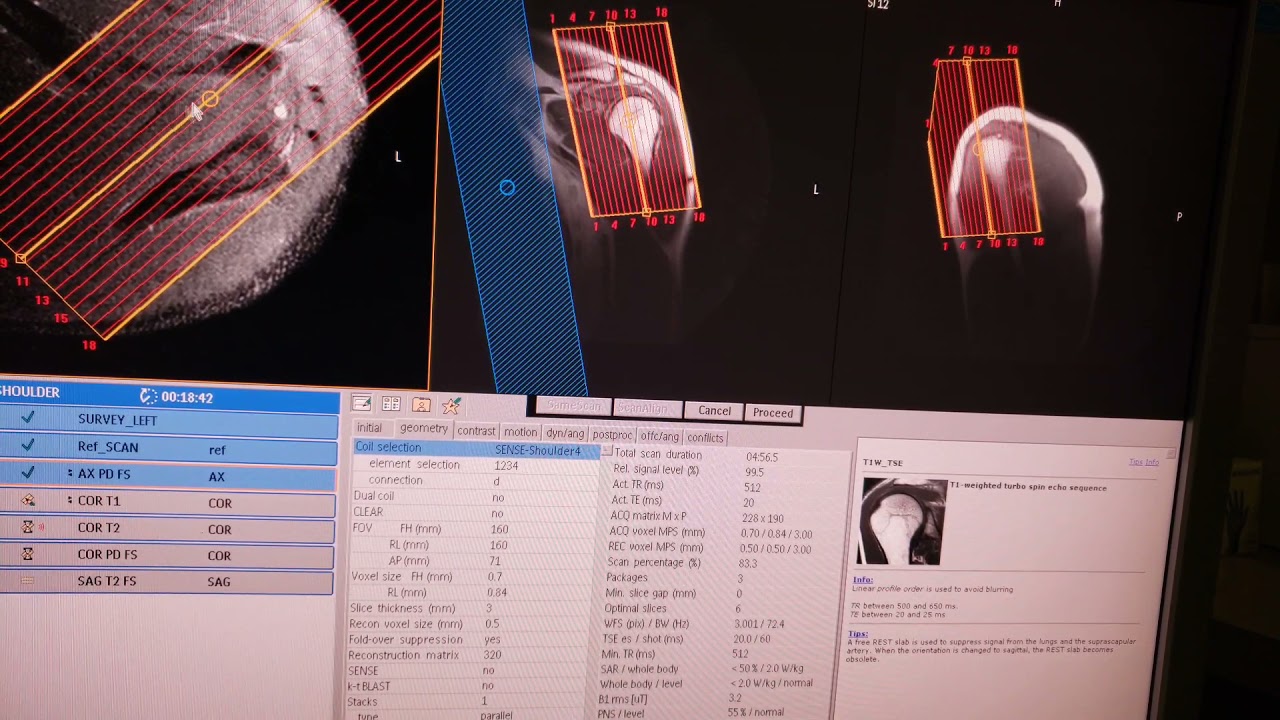Click the Dual coil value no
The height and width of the screenshot is (720, 1280).
[x=498, y=497]
